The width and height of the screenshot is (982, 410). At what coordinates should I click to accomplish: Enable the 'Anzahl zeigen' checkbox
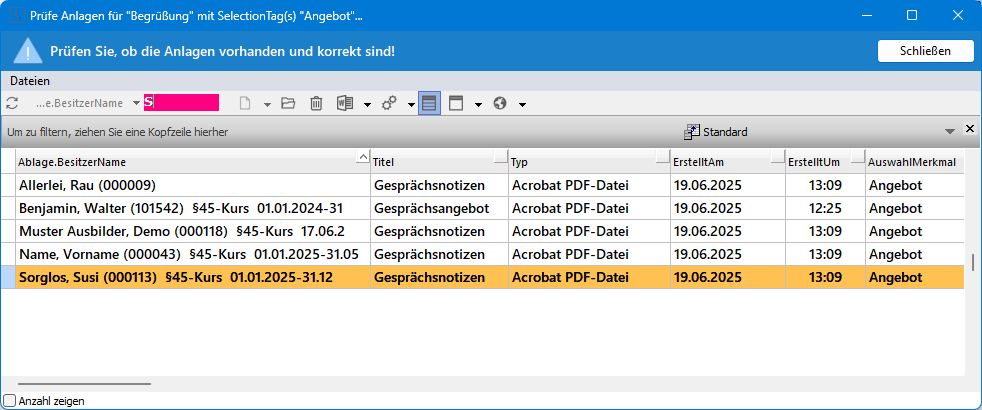click(x=10, y=400)
